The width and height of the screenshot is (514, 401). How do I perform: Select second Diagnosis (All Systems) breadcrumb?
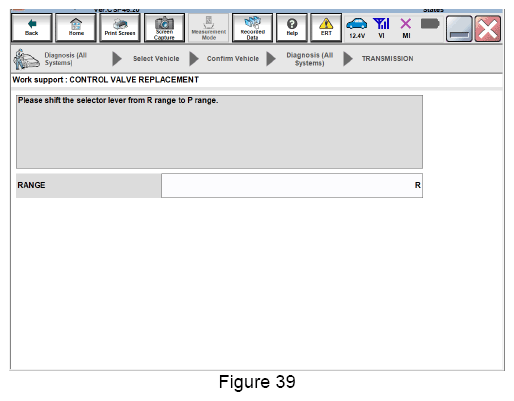[x=310, y=59]
